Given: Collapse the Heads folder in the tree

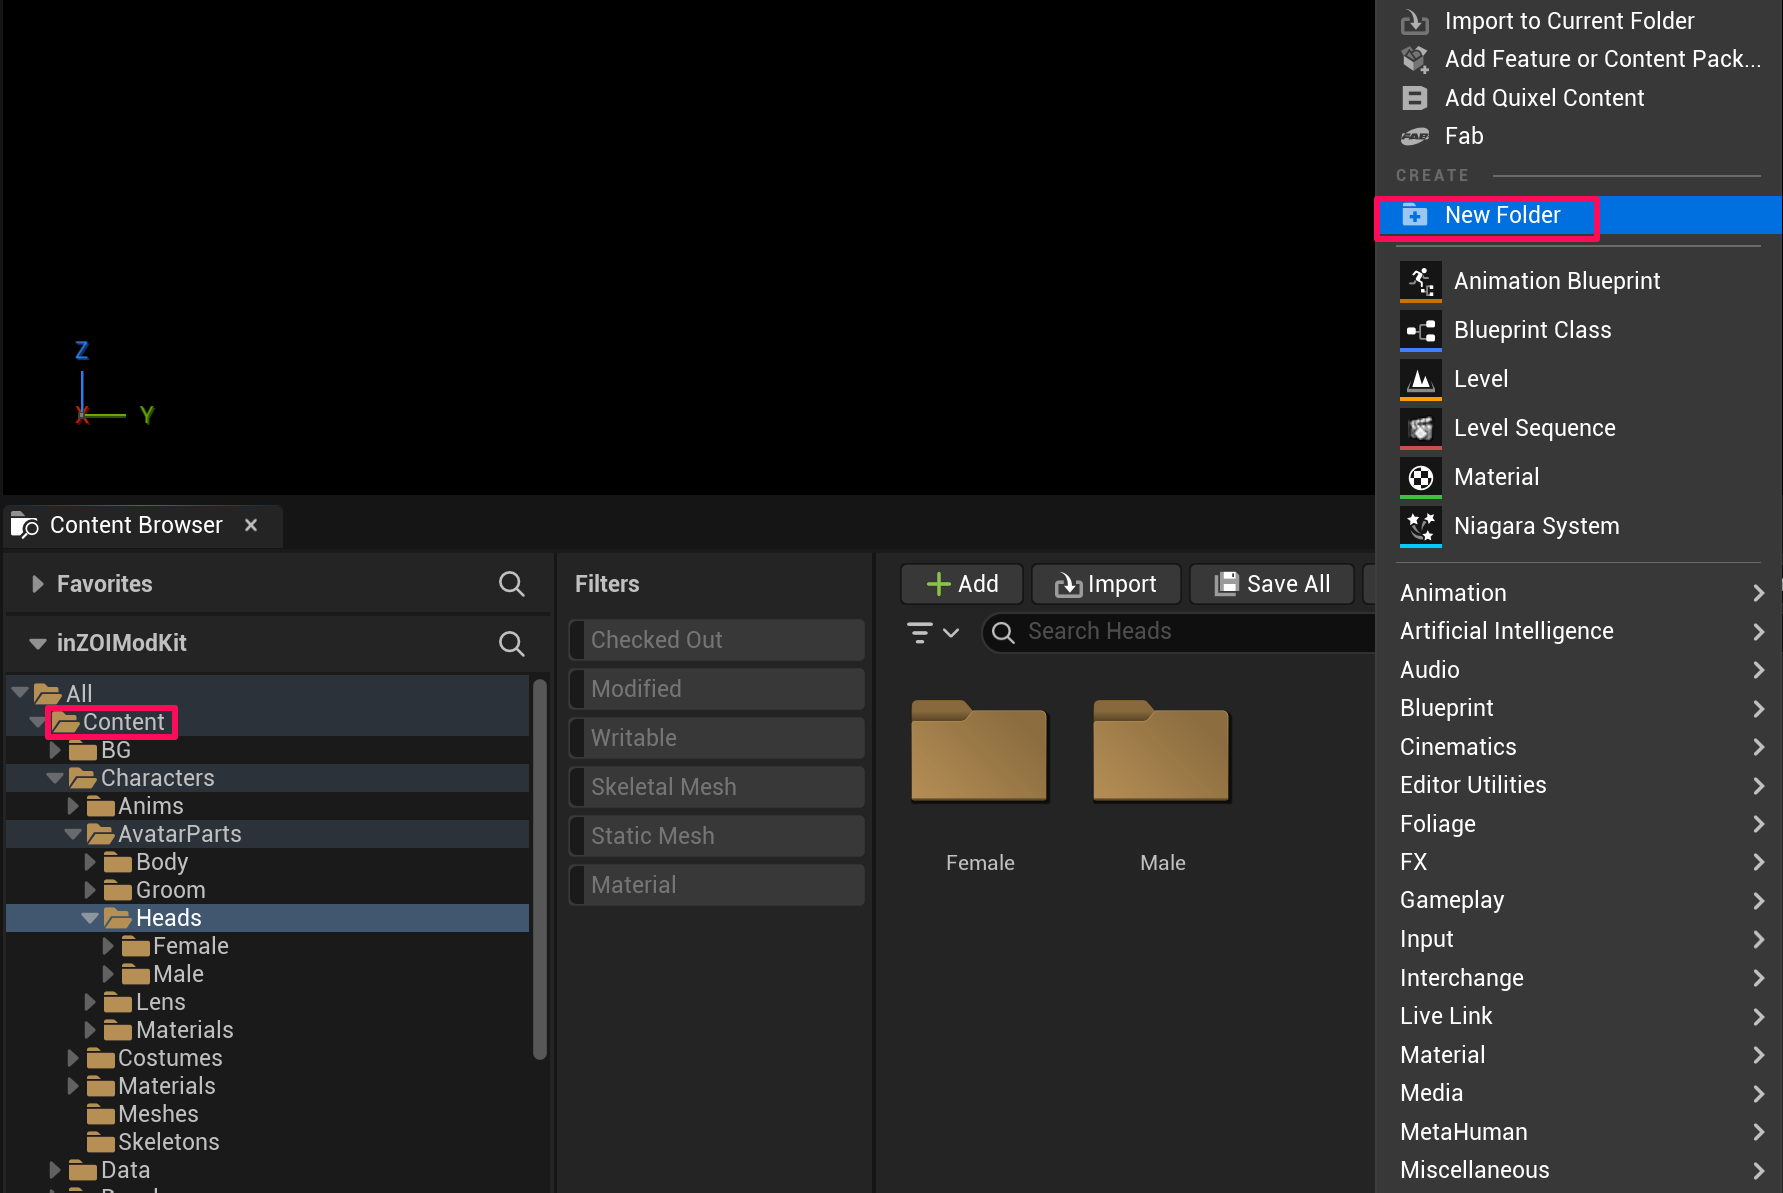Looking at the screenshot, I should [x=90, y=917].
